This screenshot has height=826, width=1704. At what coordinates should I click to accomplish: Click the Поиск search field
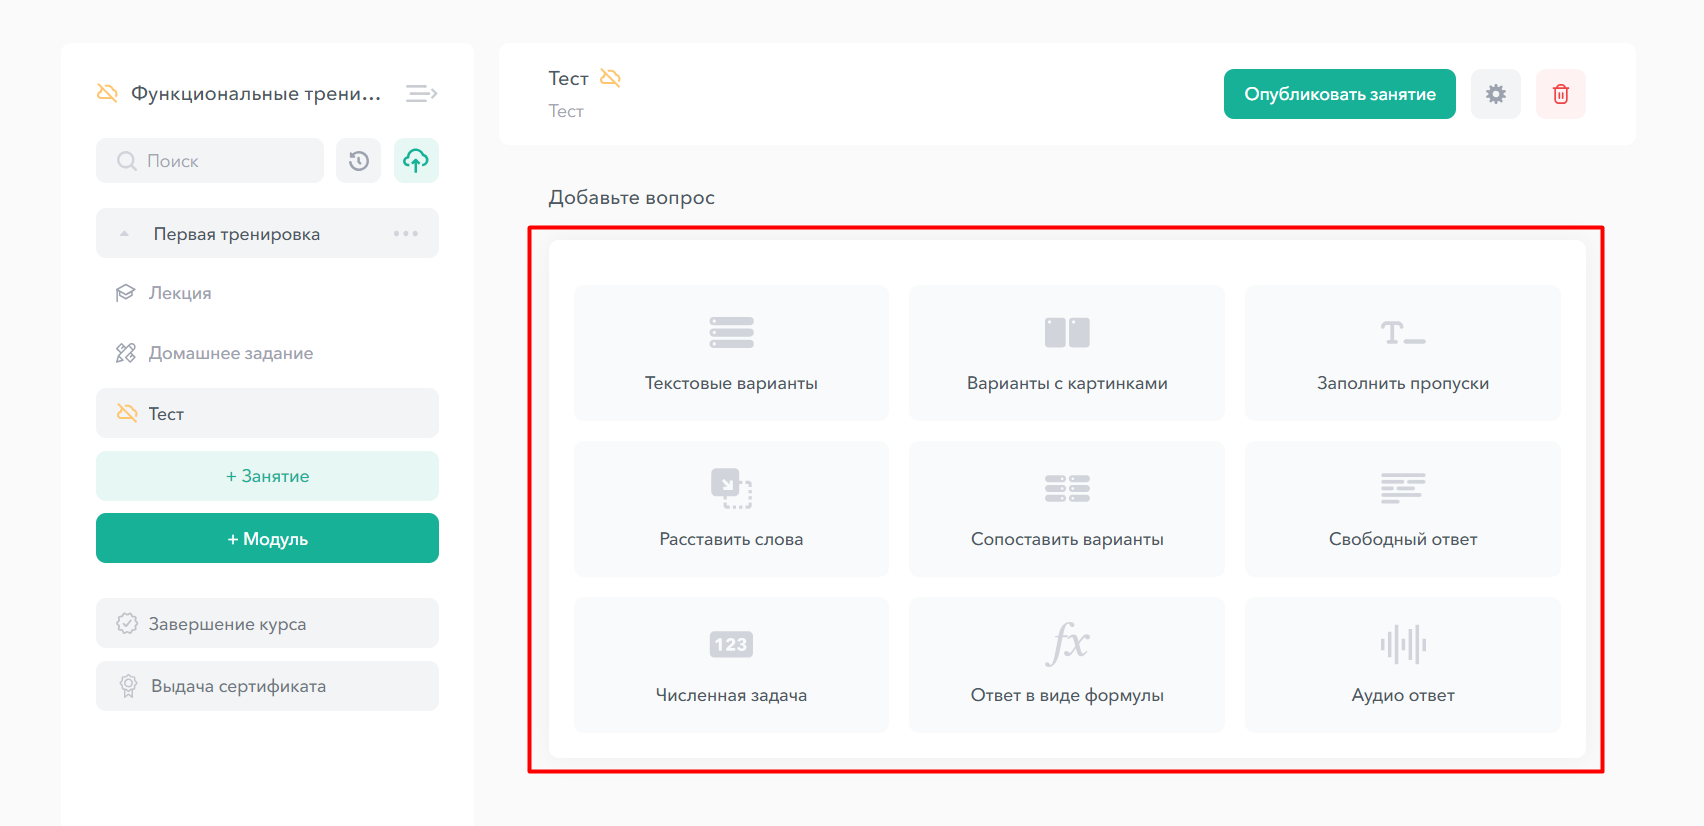[x=210, y=161]
